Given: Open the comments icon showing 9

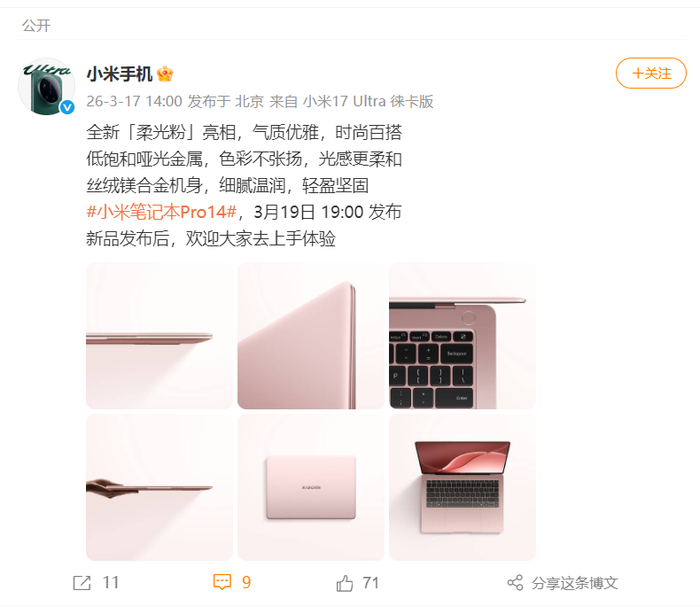Looking at the screenshot, I should tap(222, 582).
